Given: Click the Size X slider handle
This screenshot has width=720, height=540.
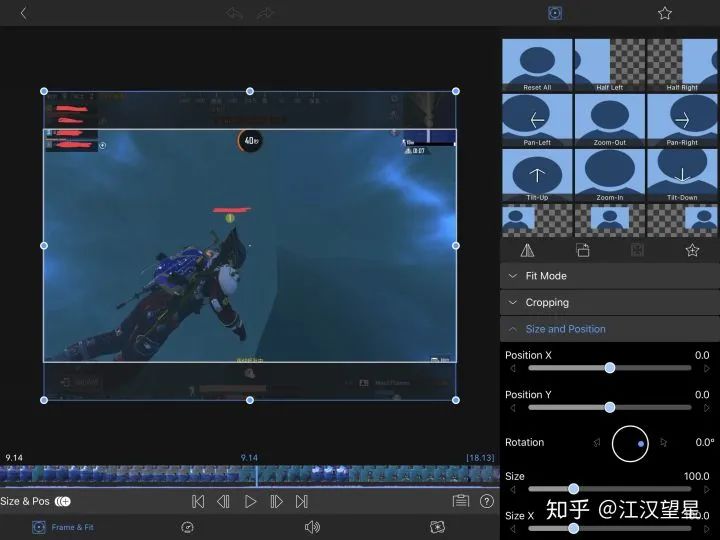Looking at the screenshot, I should (x=574, y=529).
